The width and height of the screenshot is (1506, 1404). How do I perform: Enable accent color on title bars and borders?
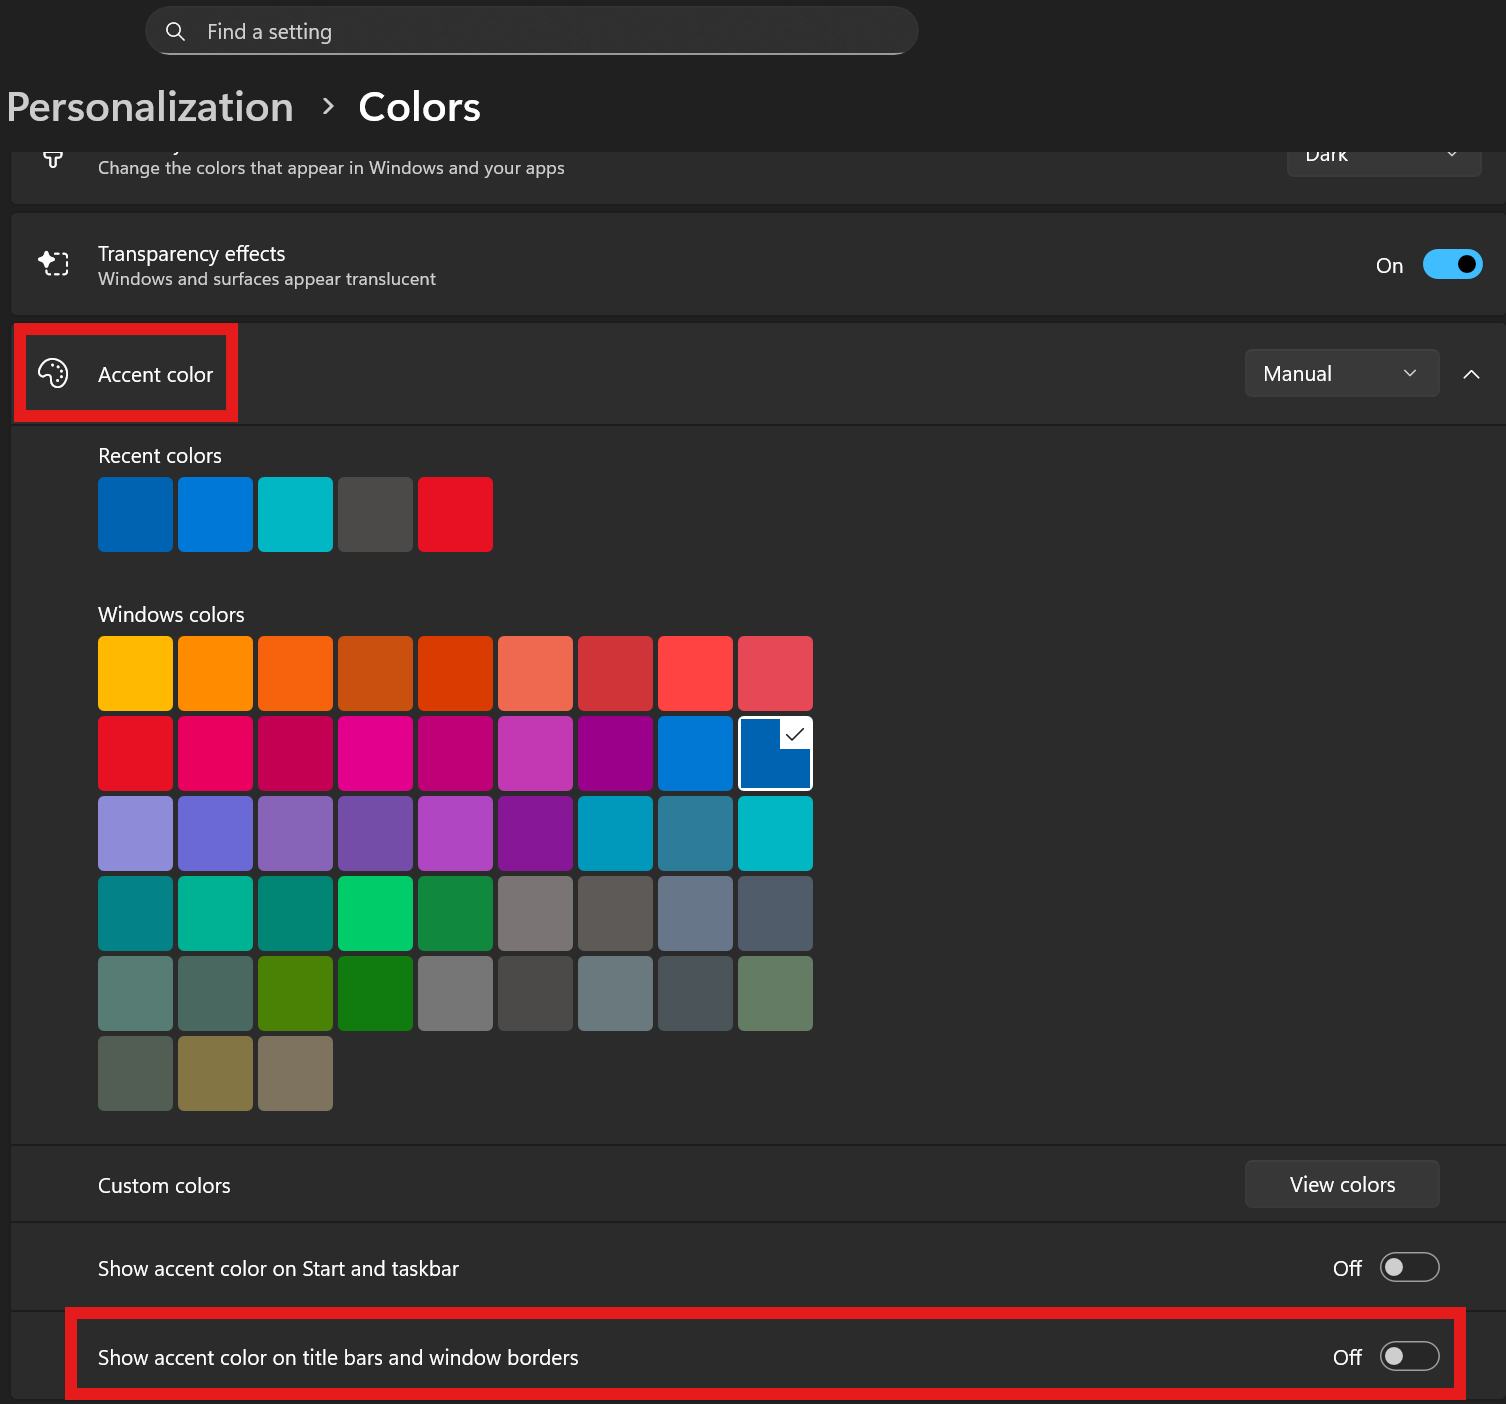coord(1409,1357)
